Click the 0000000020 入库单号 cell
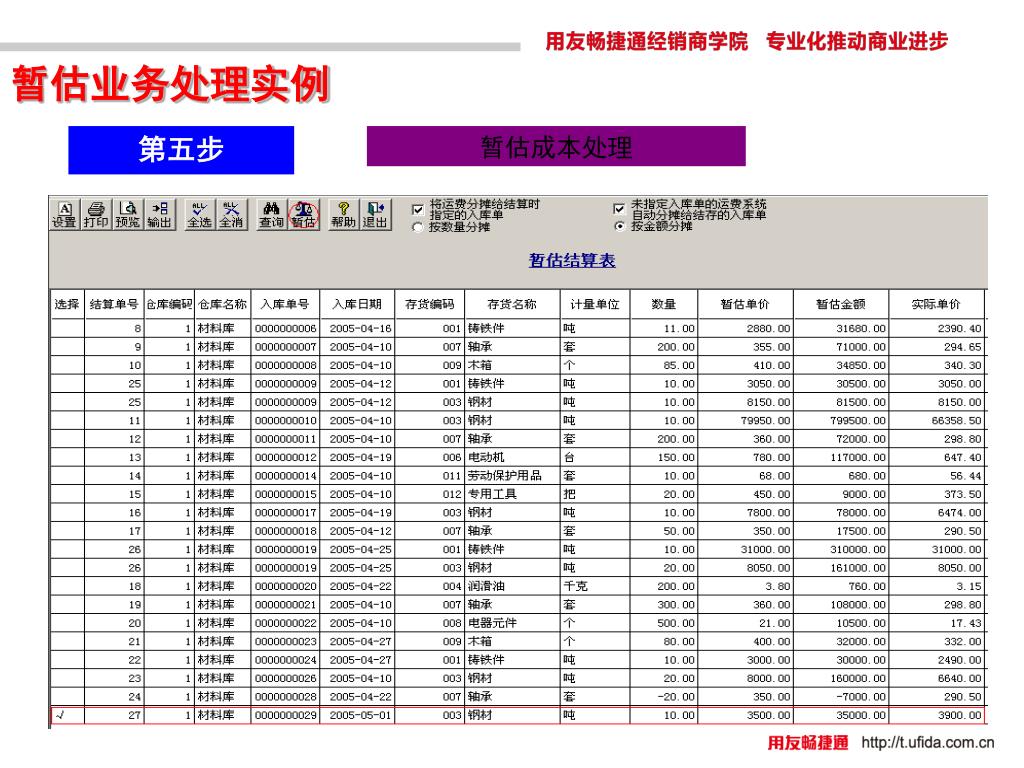Screen dimensions: 1024x768 (285, 586)
